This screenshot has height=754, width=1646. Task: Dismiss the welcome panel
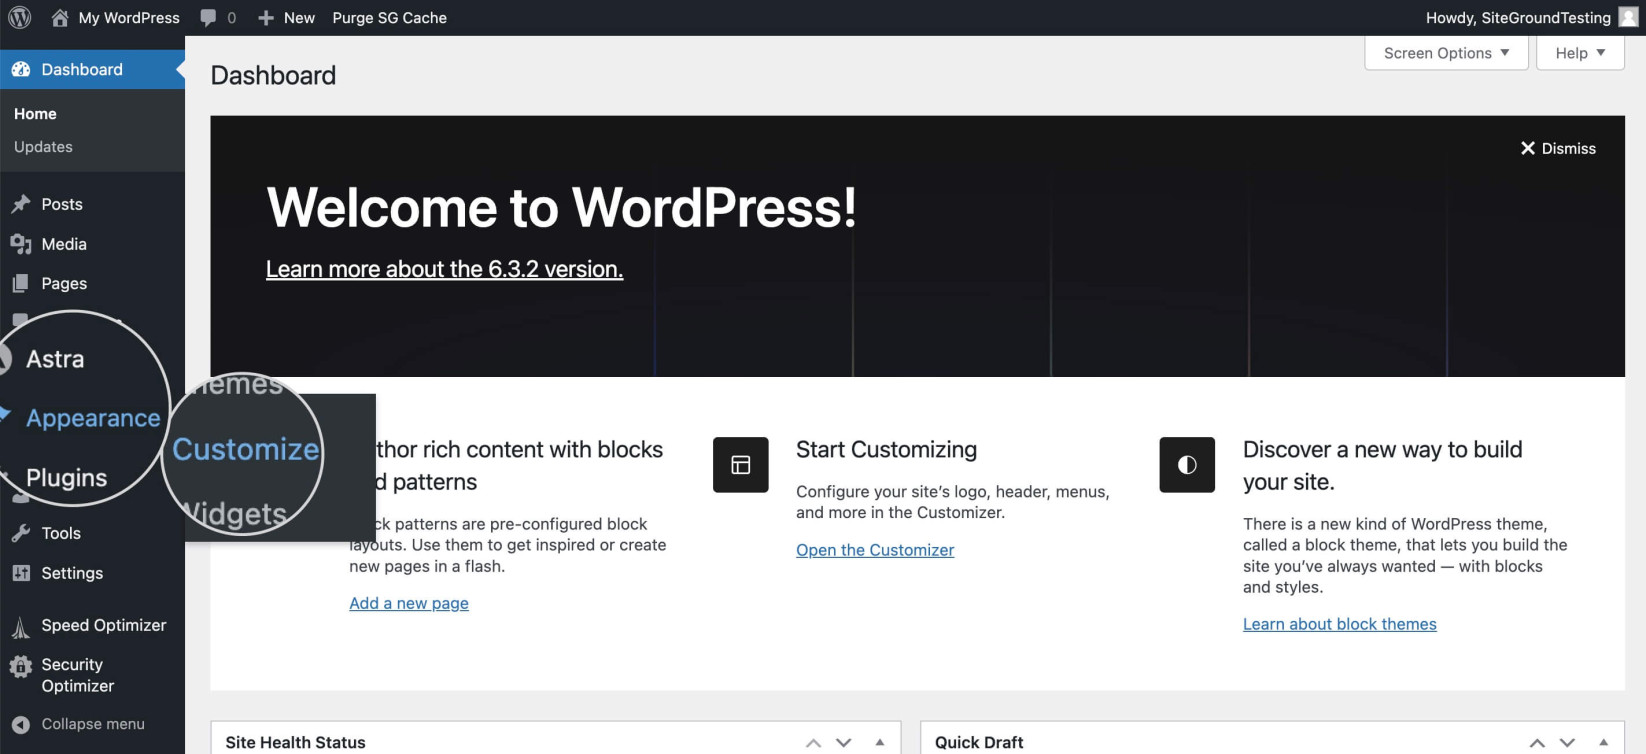(x=1558, y=148)
